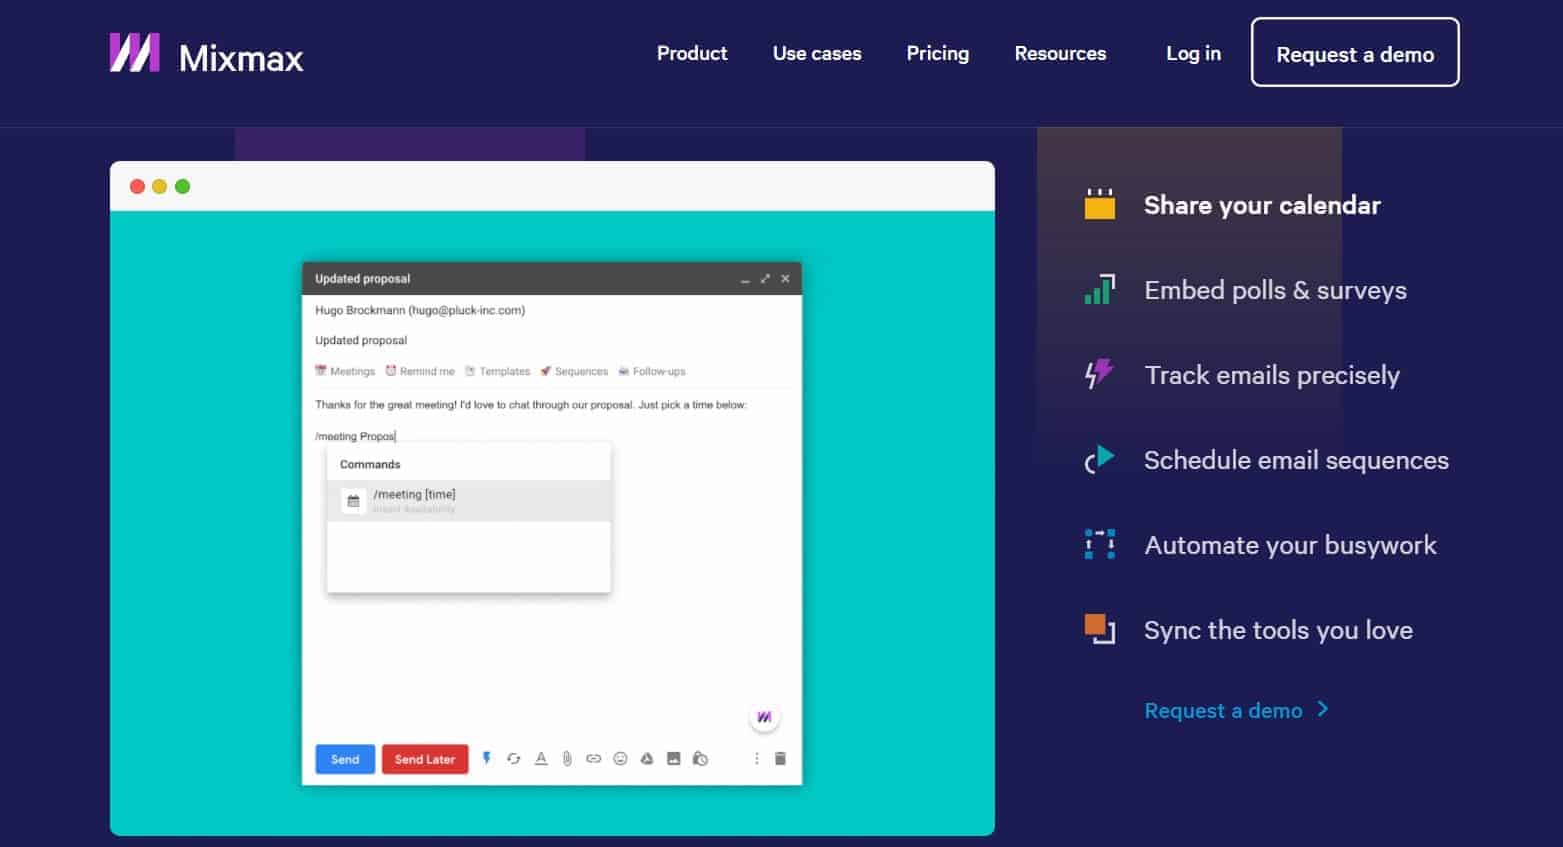This screenshot has height=847, width=1563.
Task: Select the Automate your busywork feature
Action: (x=1290, y=545)
